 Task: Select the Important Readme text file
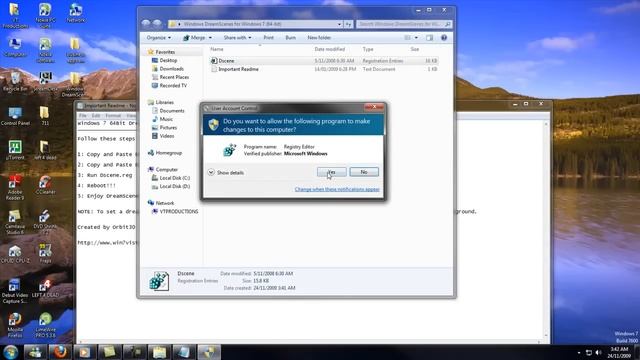pyautogui.click(x=324, y=69)
